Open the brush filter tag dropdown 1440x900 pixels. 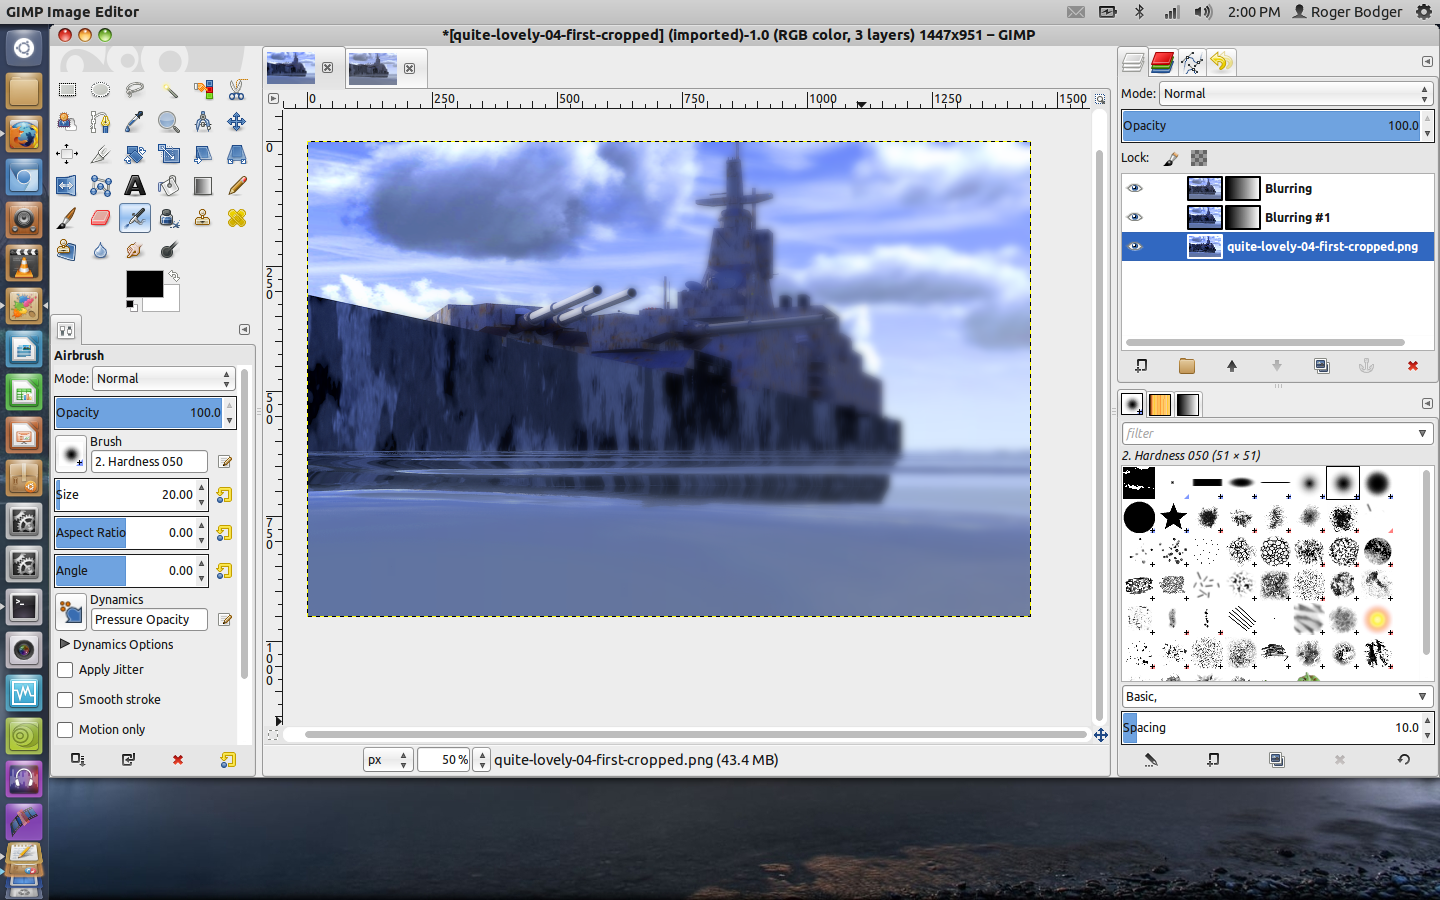click(1422, 433)
